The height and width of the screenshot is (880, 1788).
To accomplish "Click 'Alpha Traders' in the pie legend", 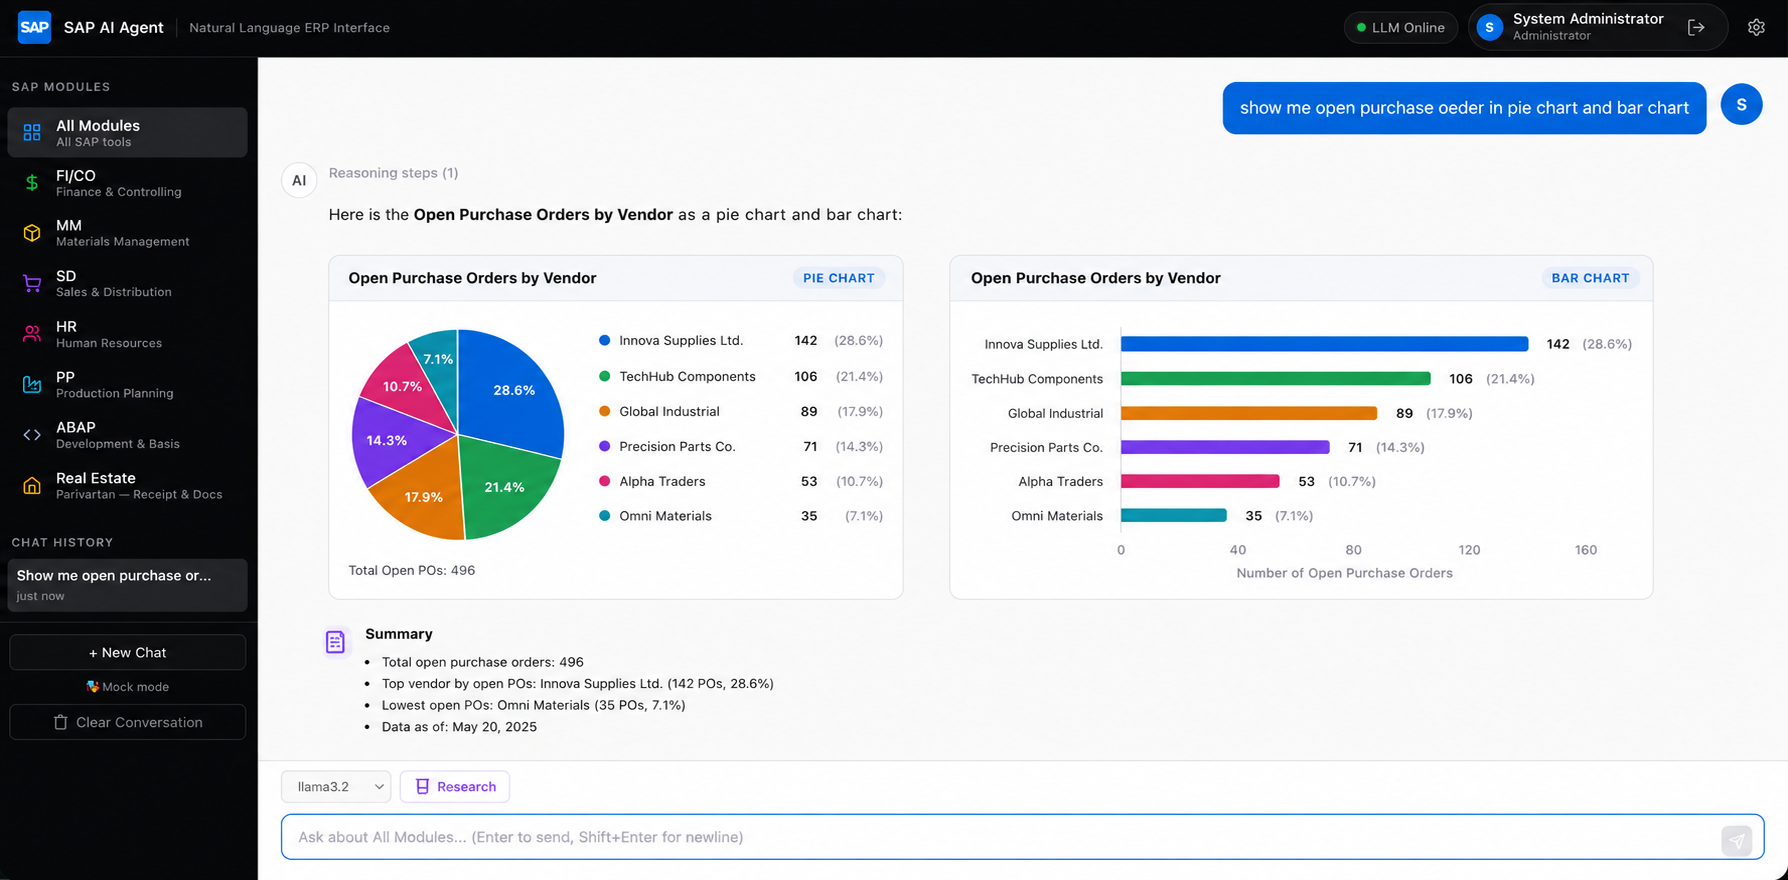I will click(662, 481).
